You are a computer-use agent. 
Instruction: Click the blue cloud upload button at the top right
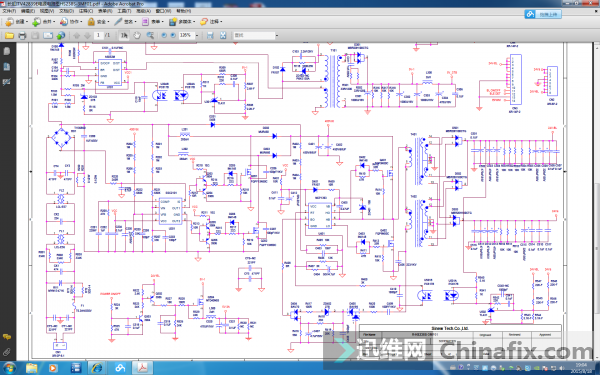pos(543,14)
